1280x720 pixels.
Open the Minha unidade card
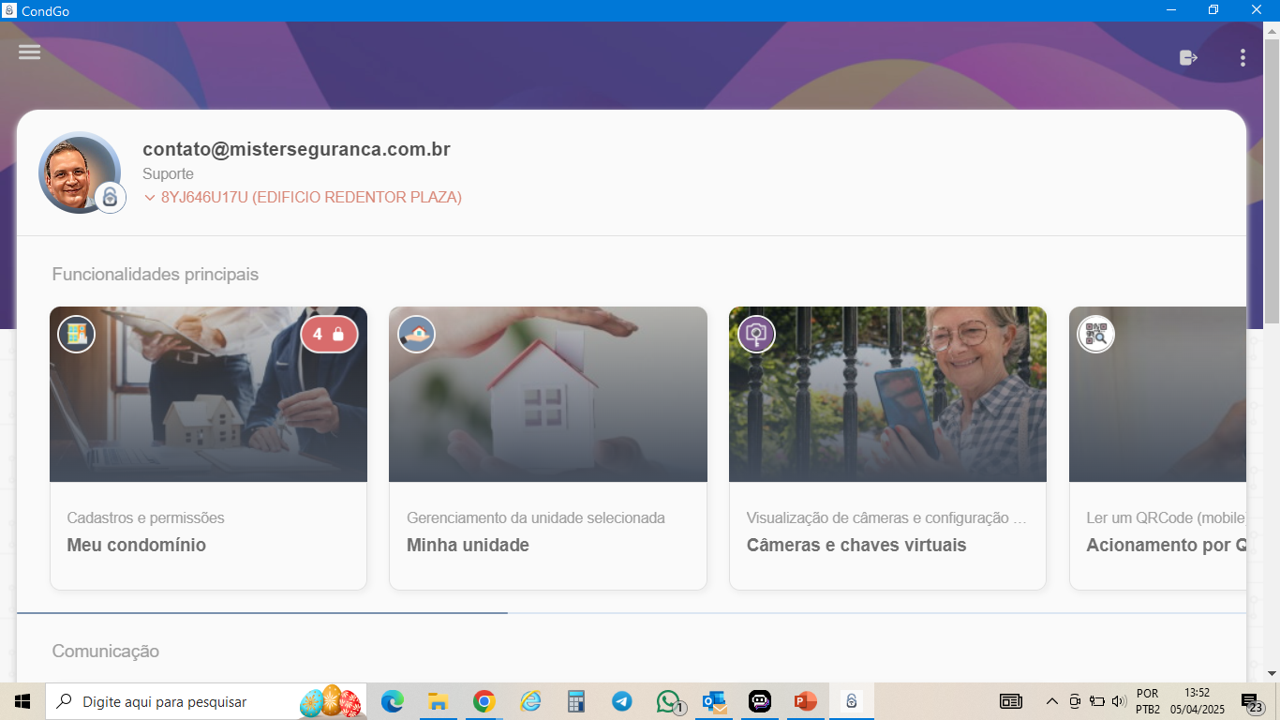pos(548,448)
